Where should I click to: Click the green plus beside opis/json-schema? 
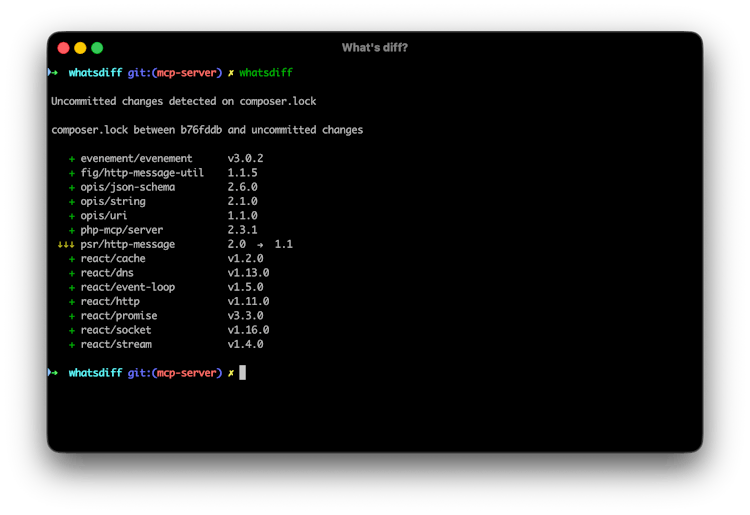pos(72,187)
